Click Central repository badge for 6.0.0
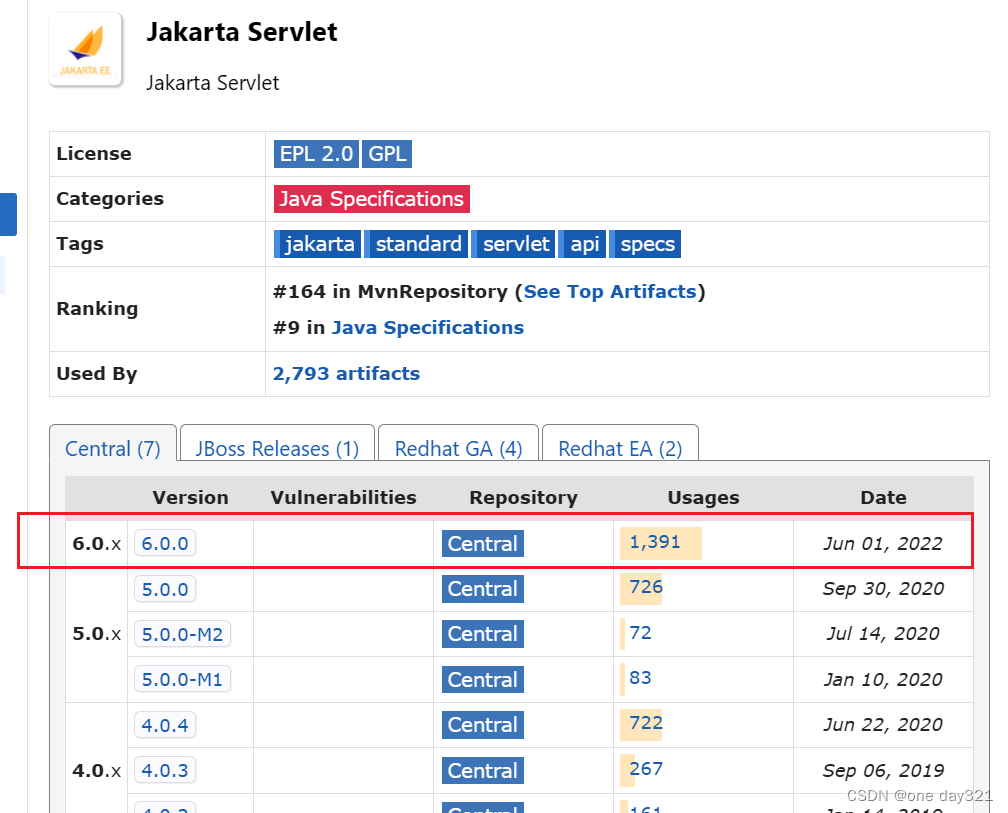Image resolution: width=1008 pixels, height=813 pixels. 483,544
